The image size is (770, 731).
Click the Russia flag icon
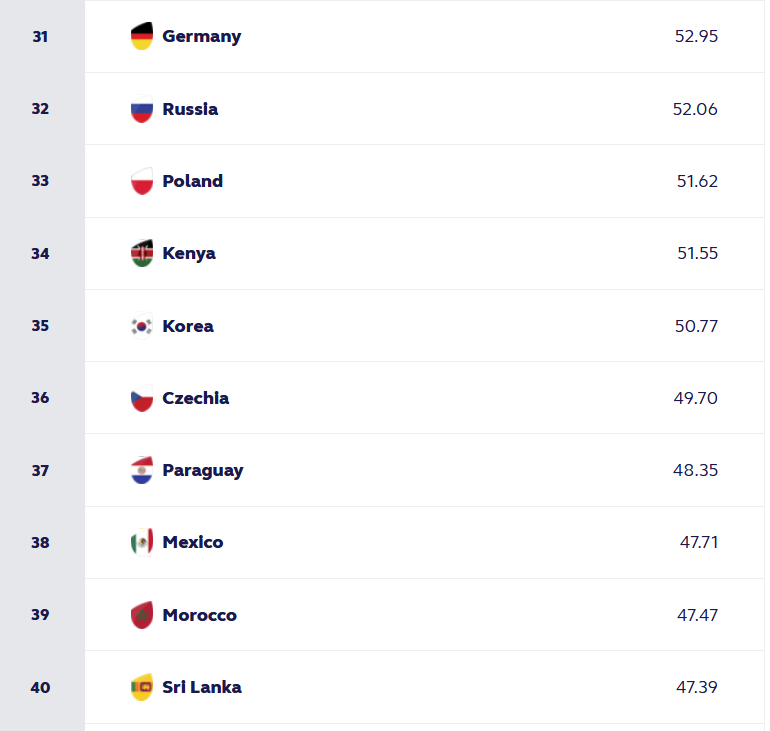click(142, 109)
